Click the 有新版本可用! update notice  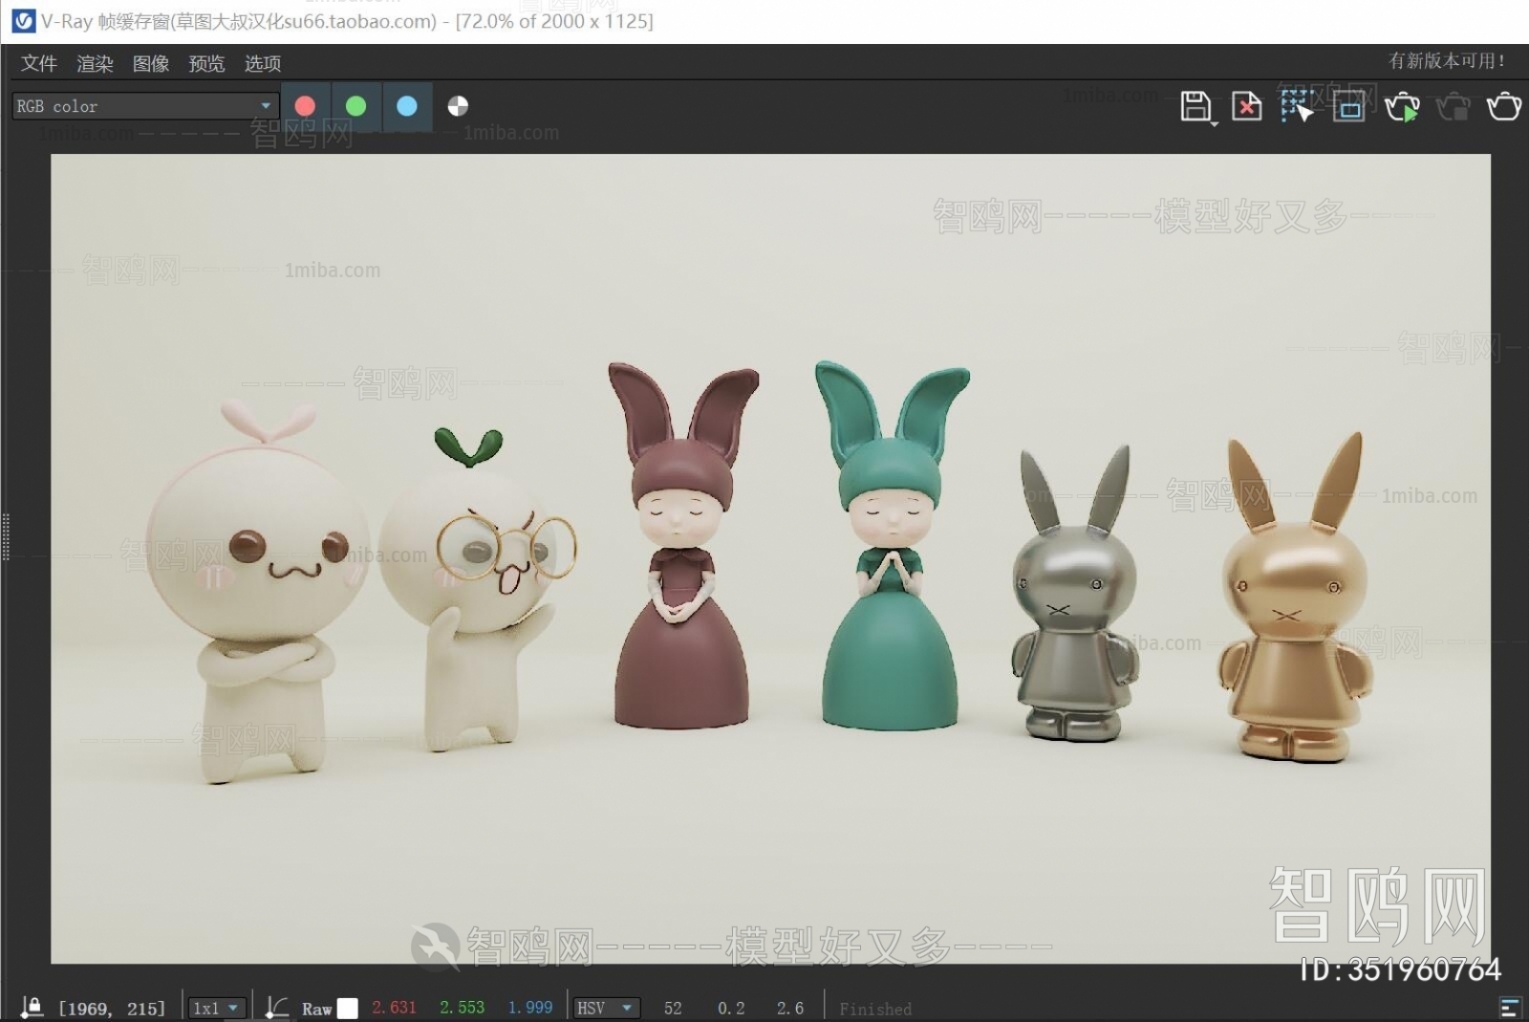tap(1446, 61)
